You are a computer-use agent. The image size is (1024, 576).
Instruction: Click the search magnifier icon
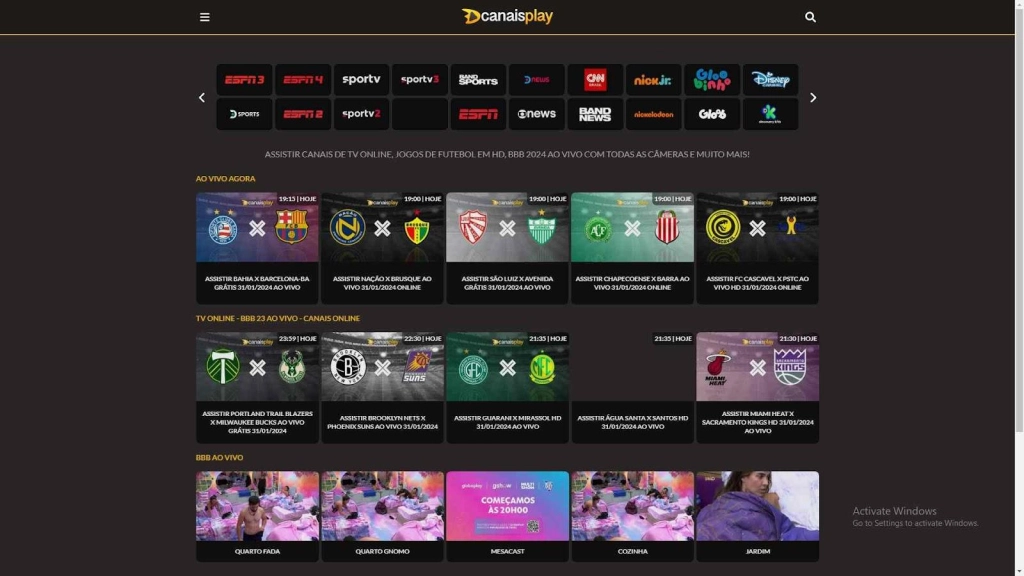[x=810, y=17]
